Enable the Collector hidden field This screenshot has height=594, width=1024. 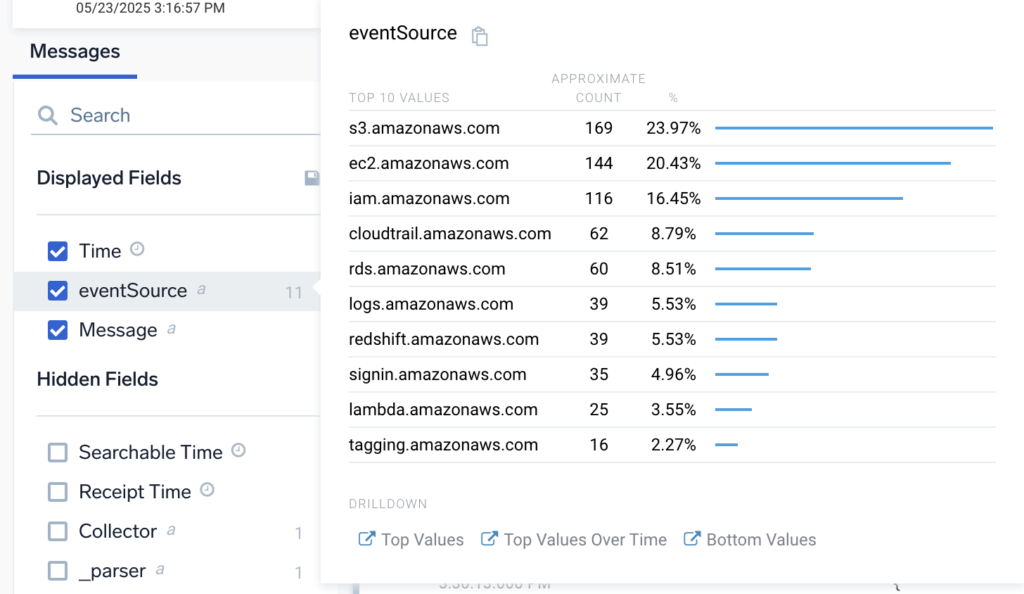pyautogui.click(x=57, y=531)
